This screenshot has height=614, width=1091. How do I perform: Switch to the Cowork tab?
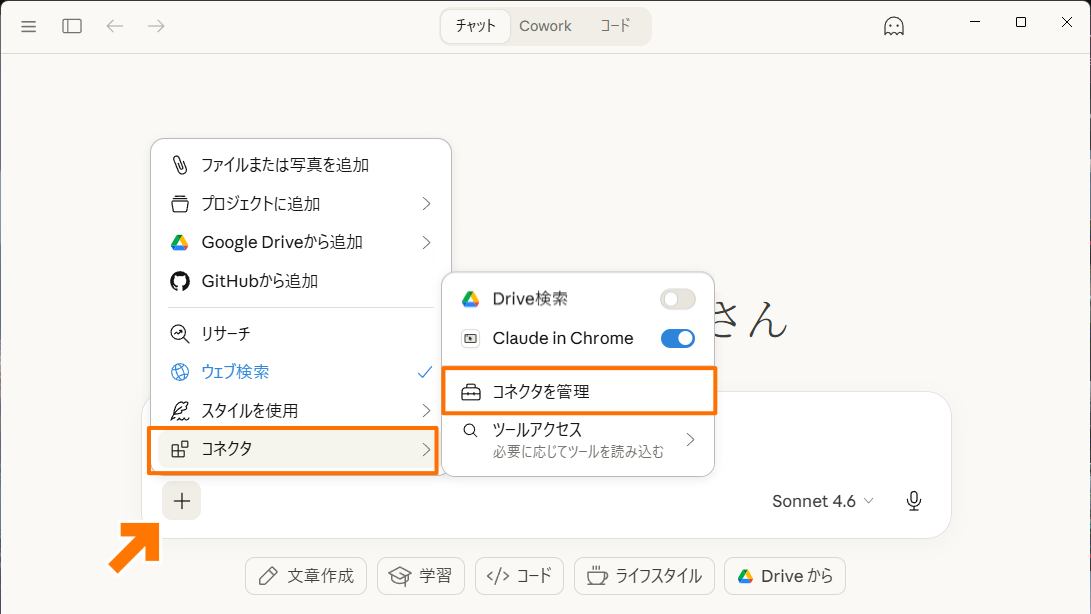click(x=545, y=26)
